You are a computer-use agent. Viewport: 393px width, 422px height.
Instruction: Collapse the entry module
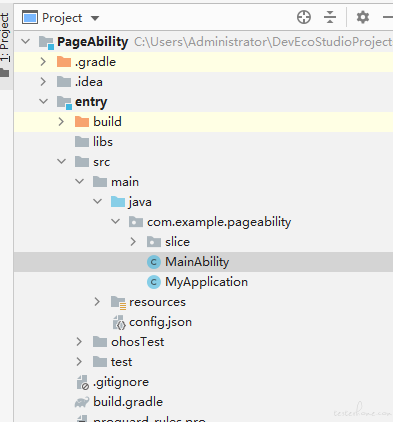click(44, 101)
